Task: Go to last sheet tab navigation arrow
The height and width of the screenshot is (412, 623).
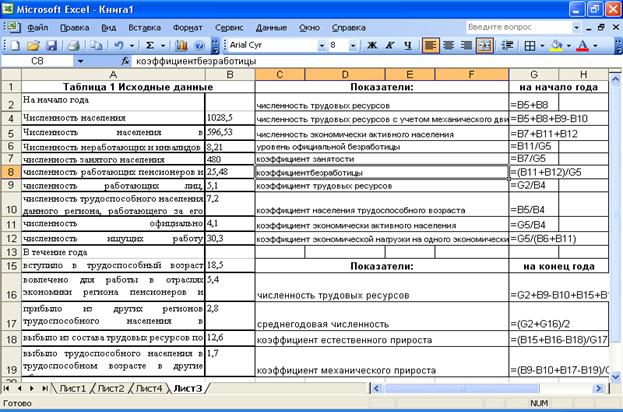Action: coord(44,388)
